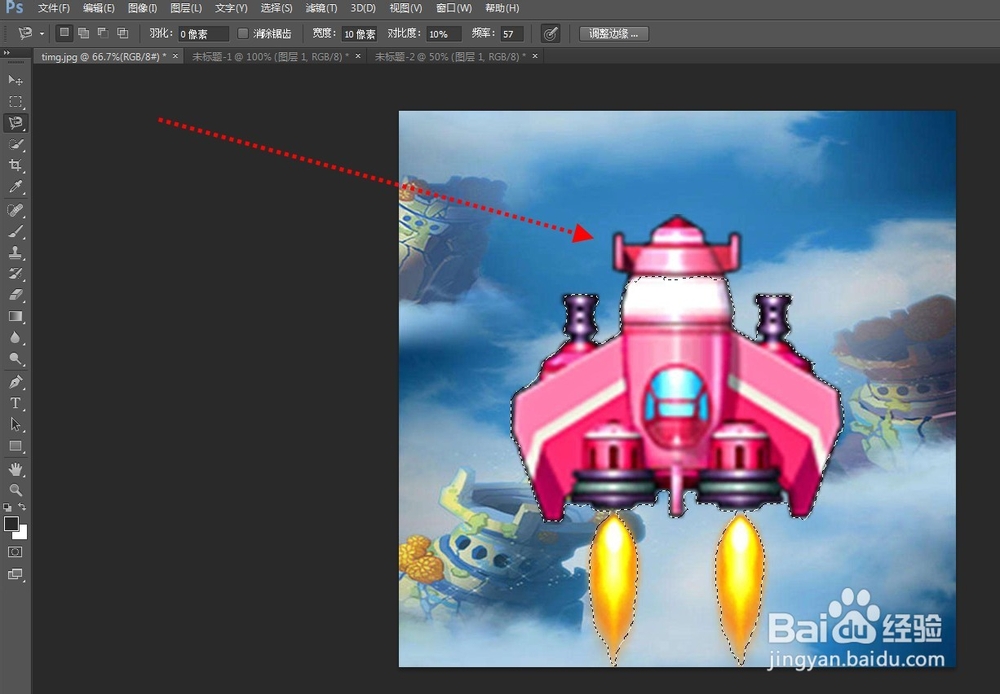
Task: Open Refine Edge (调整边缘) dialog
Action: [x=614, y=34]
